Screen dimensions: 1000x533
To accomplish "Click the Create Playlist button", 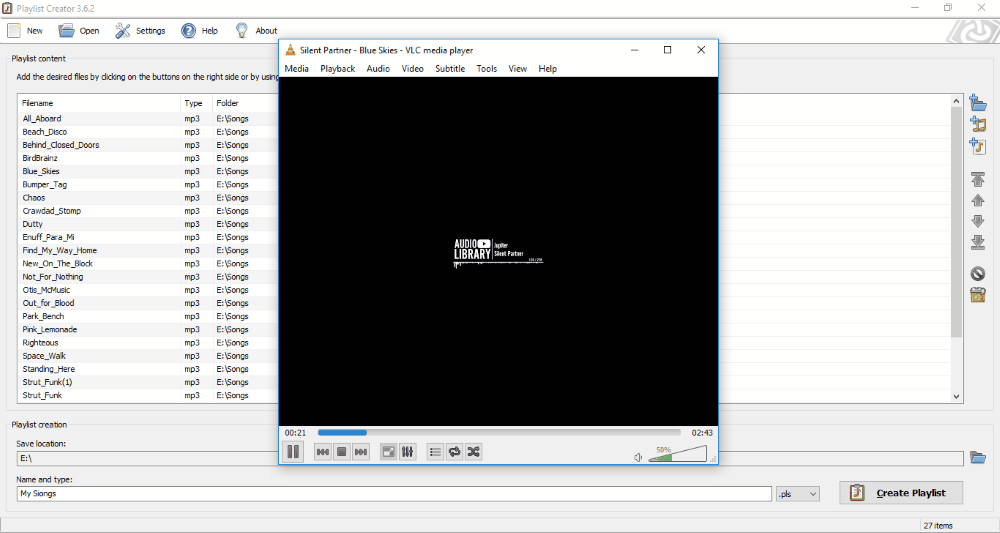I will click(x=901, y=493).
